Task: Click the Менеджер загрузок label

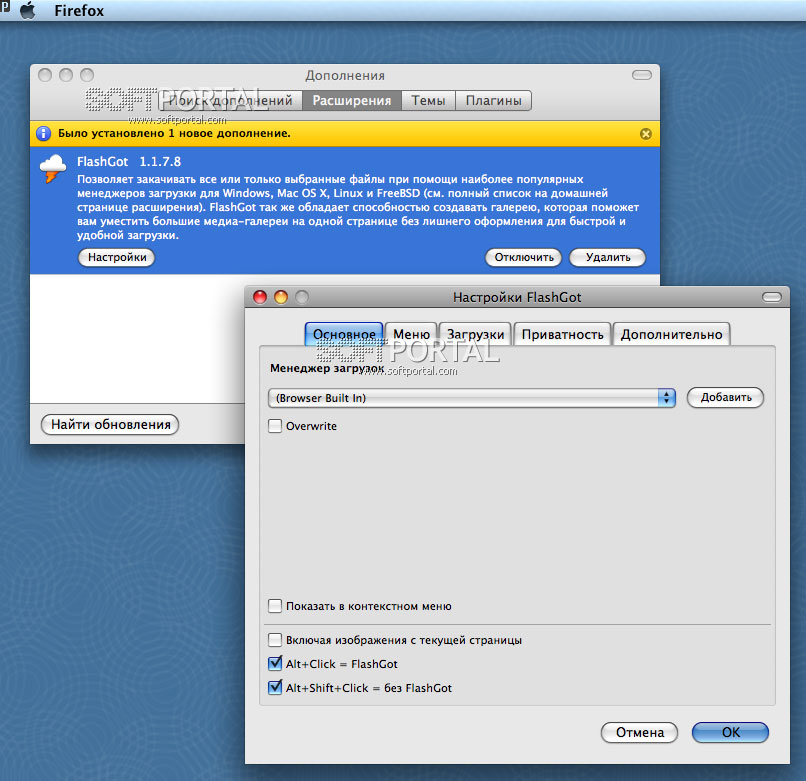Action: pos(327,368)
